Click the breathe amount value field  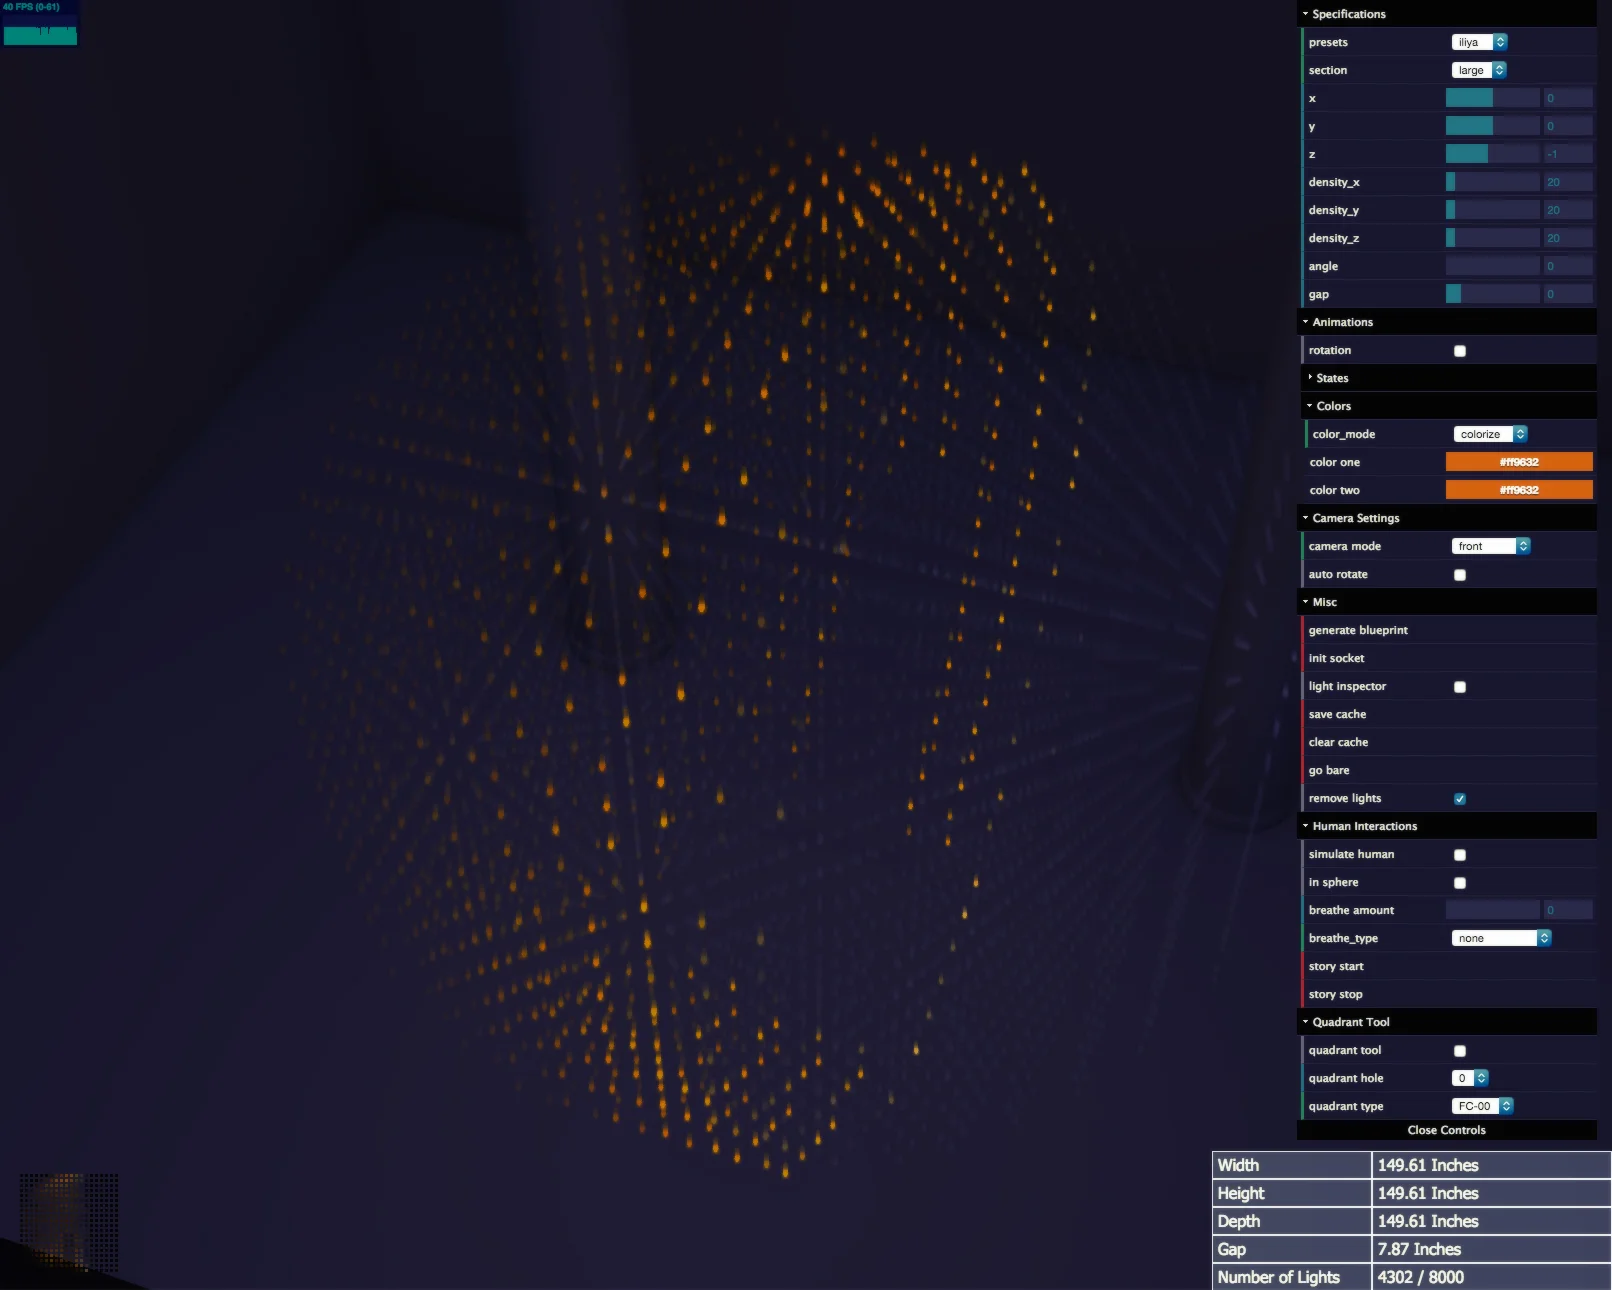(1568, 910)
